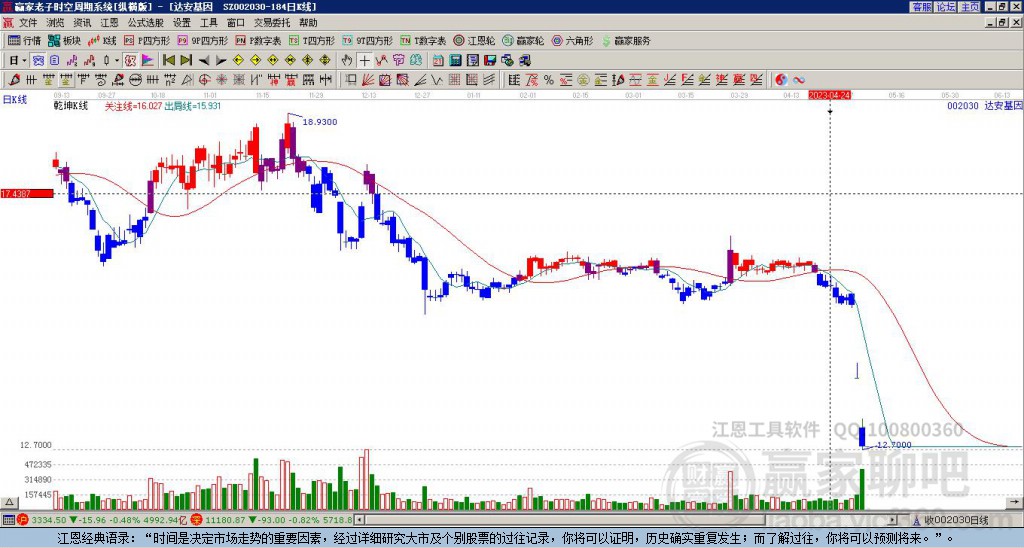
Task: Open the 赢家轮 wheel tool
Action: coord(523,40)
